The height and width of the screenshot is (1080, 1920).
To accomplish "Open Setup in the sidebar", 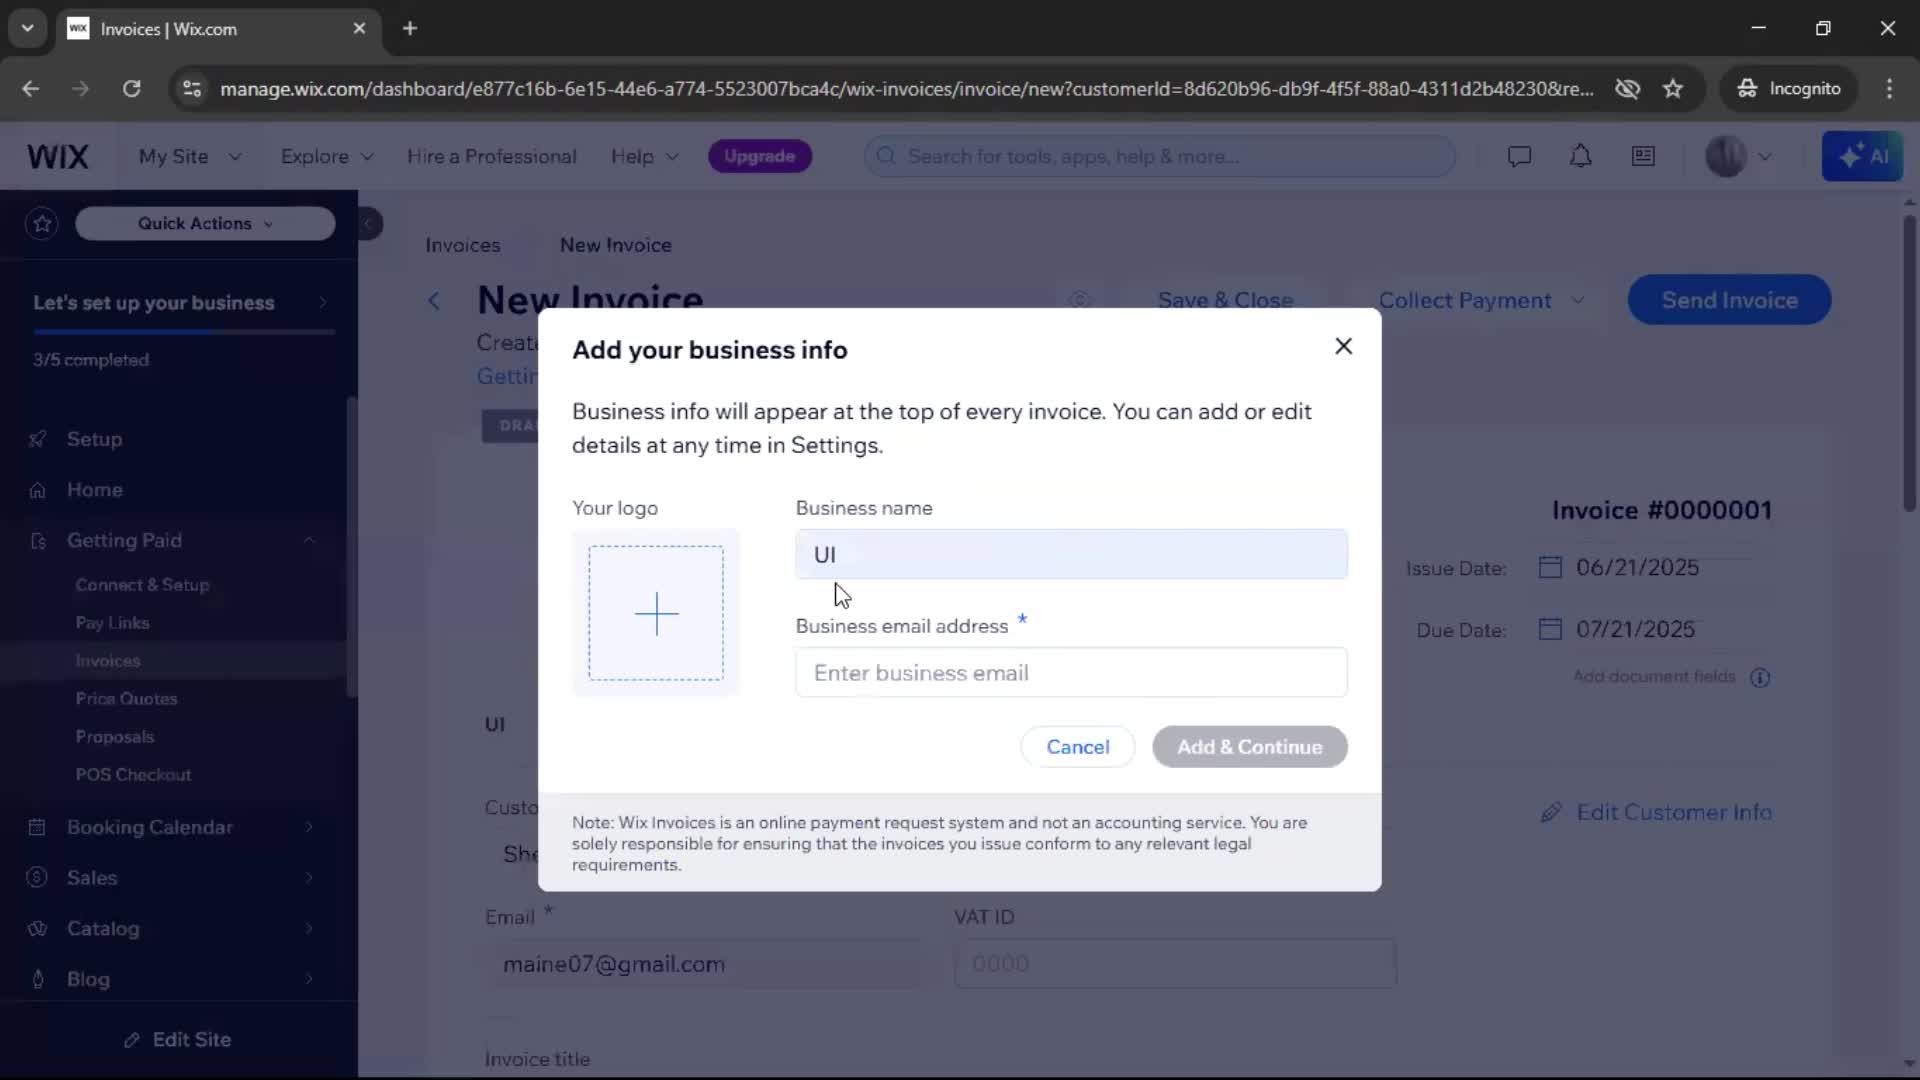I will [94, 440].
